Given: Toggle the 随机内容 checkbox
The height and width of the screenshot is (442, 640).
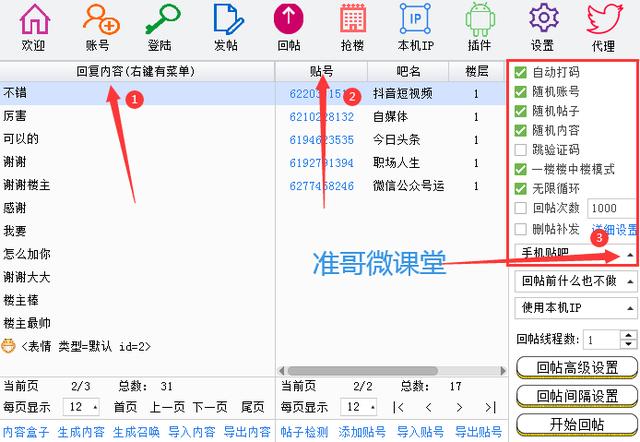Looking at the screenshot, I should [x=520, y=131].
